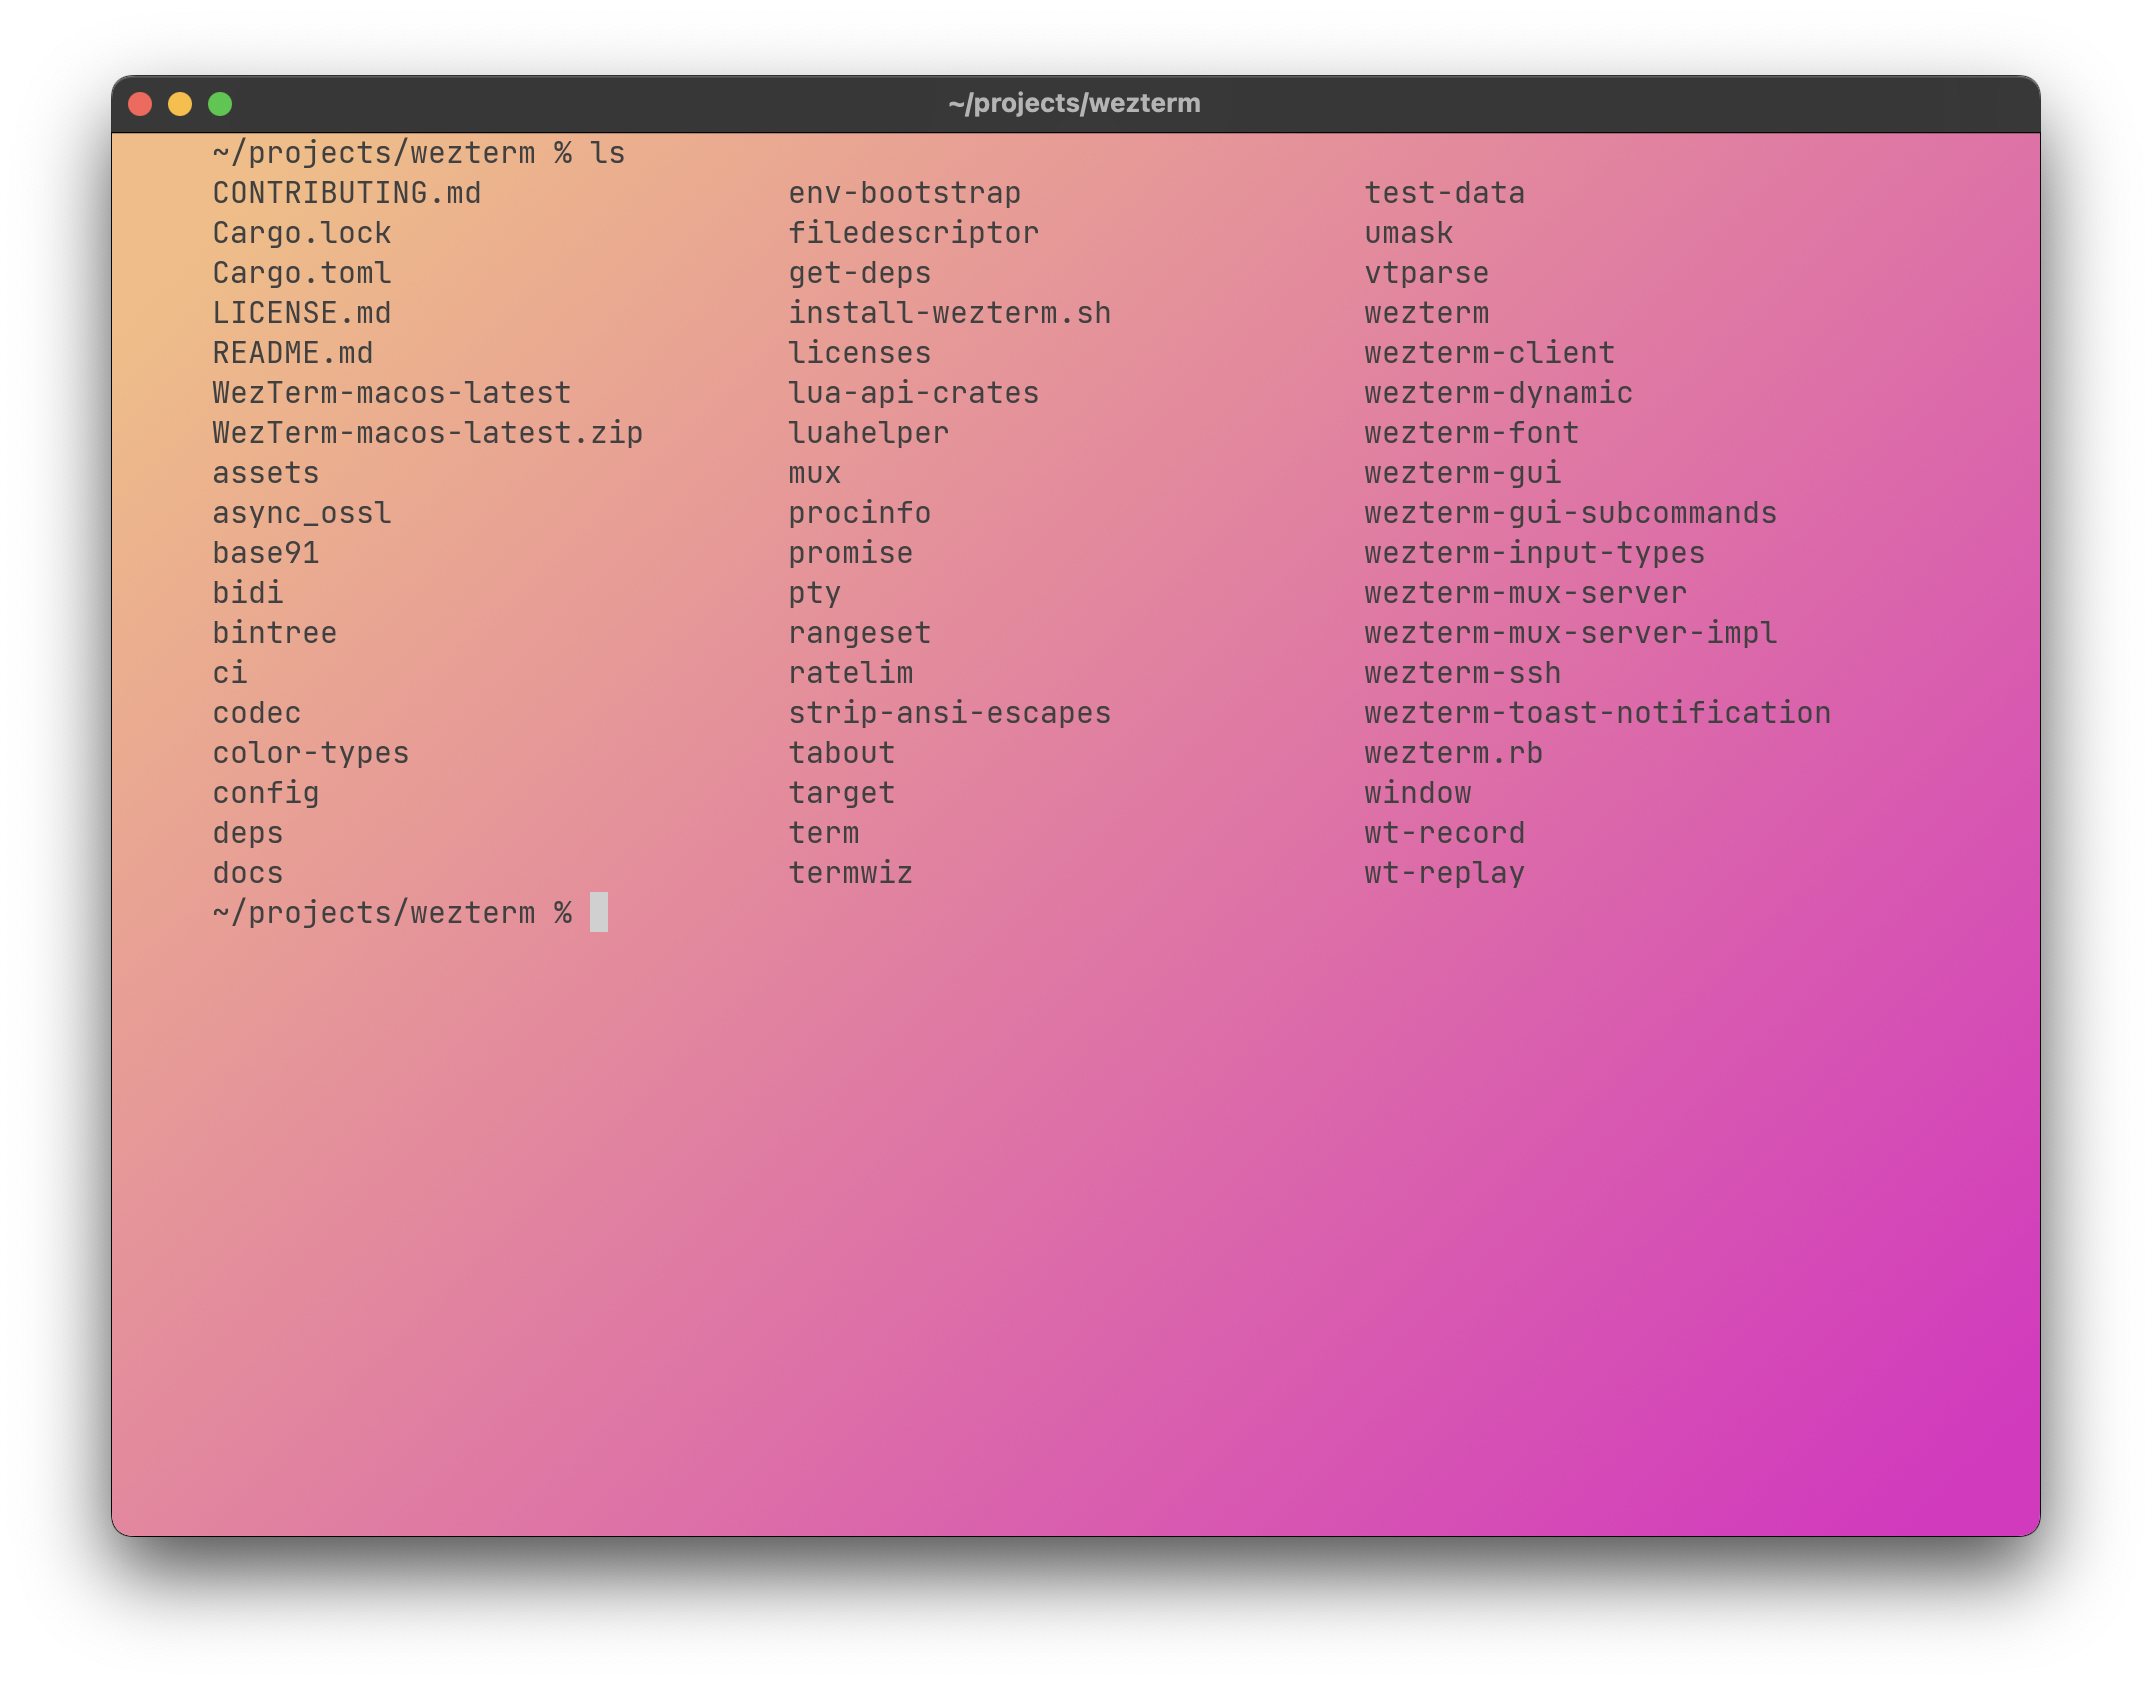Click the block cursor at the prompt
Viewport: 2152px width, 1684px height.
[x=599, y=912]
